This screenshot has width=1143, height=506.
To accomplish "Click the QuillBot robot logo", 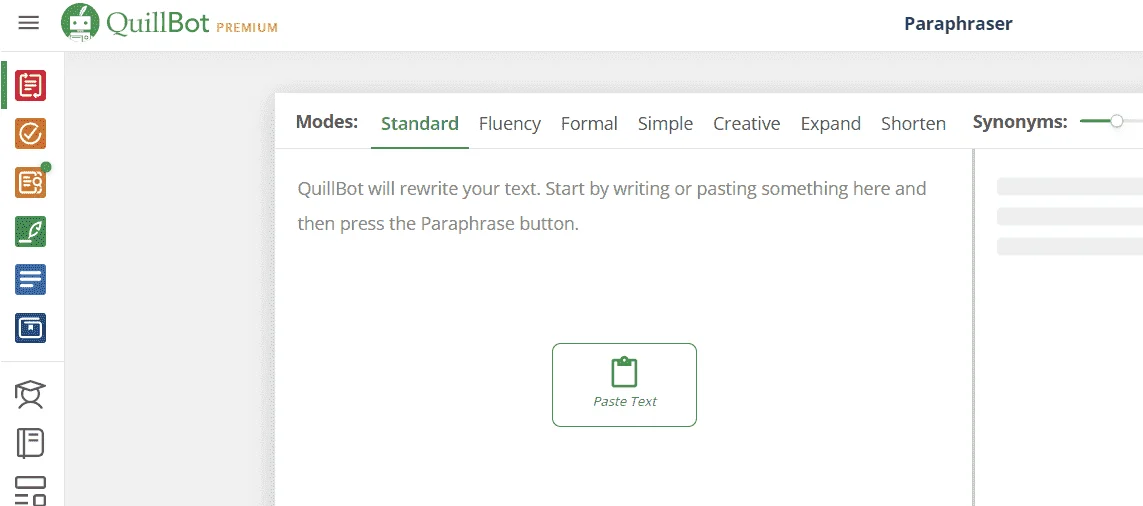I will pos(80,23).
